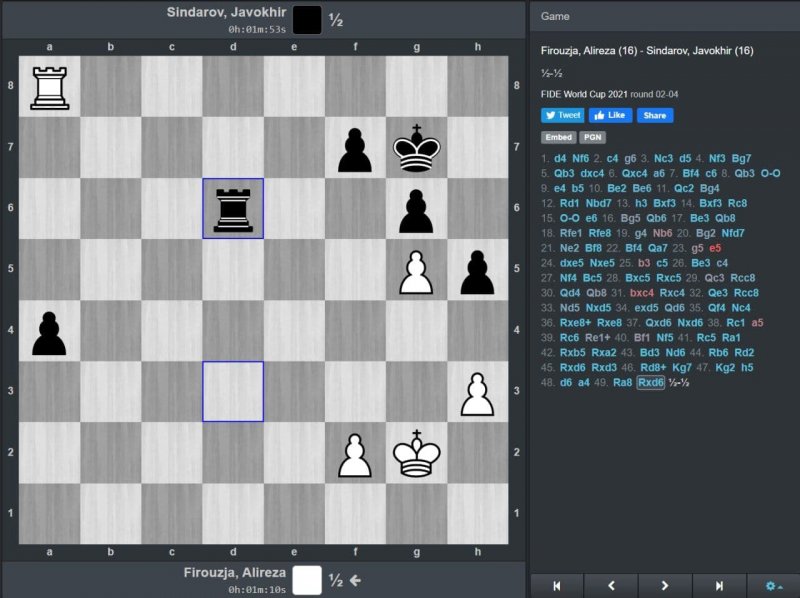
Task: Open the PGN option
Action: 592,137
